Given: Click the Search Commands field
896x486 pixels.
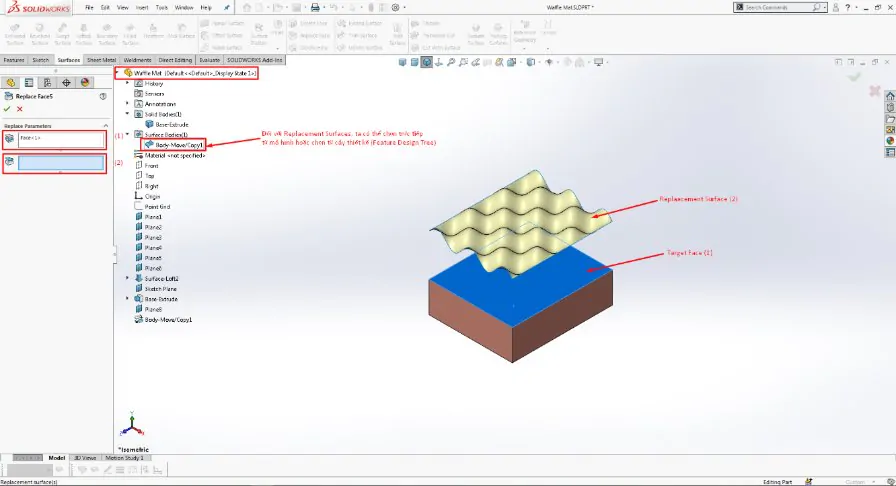Looking at the screenshot, I should pos(780,7).
